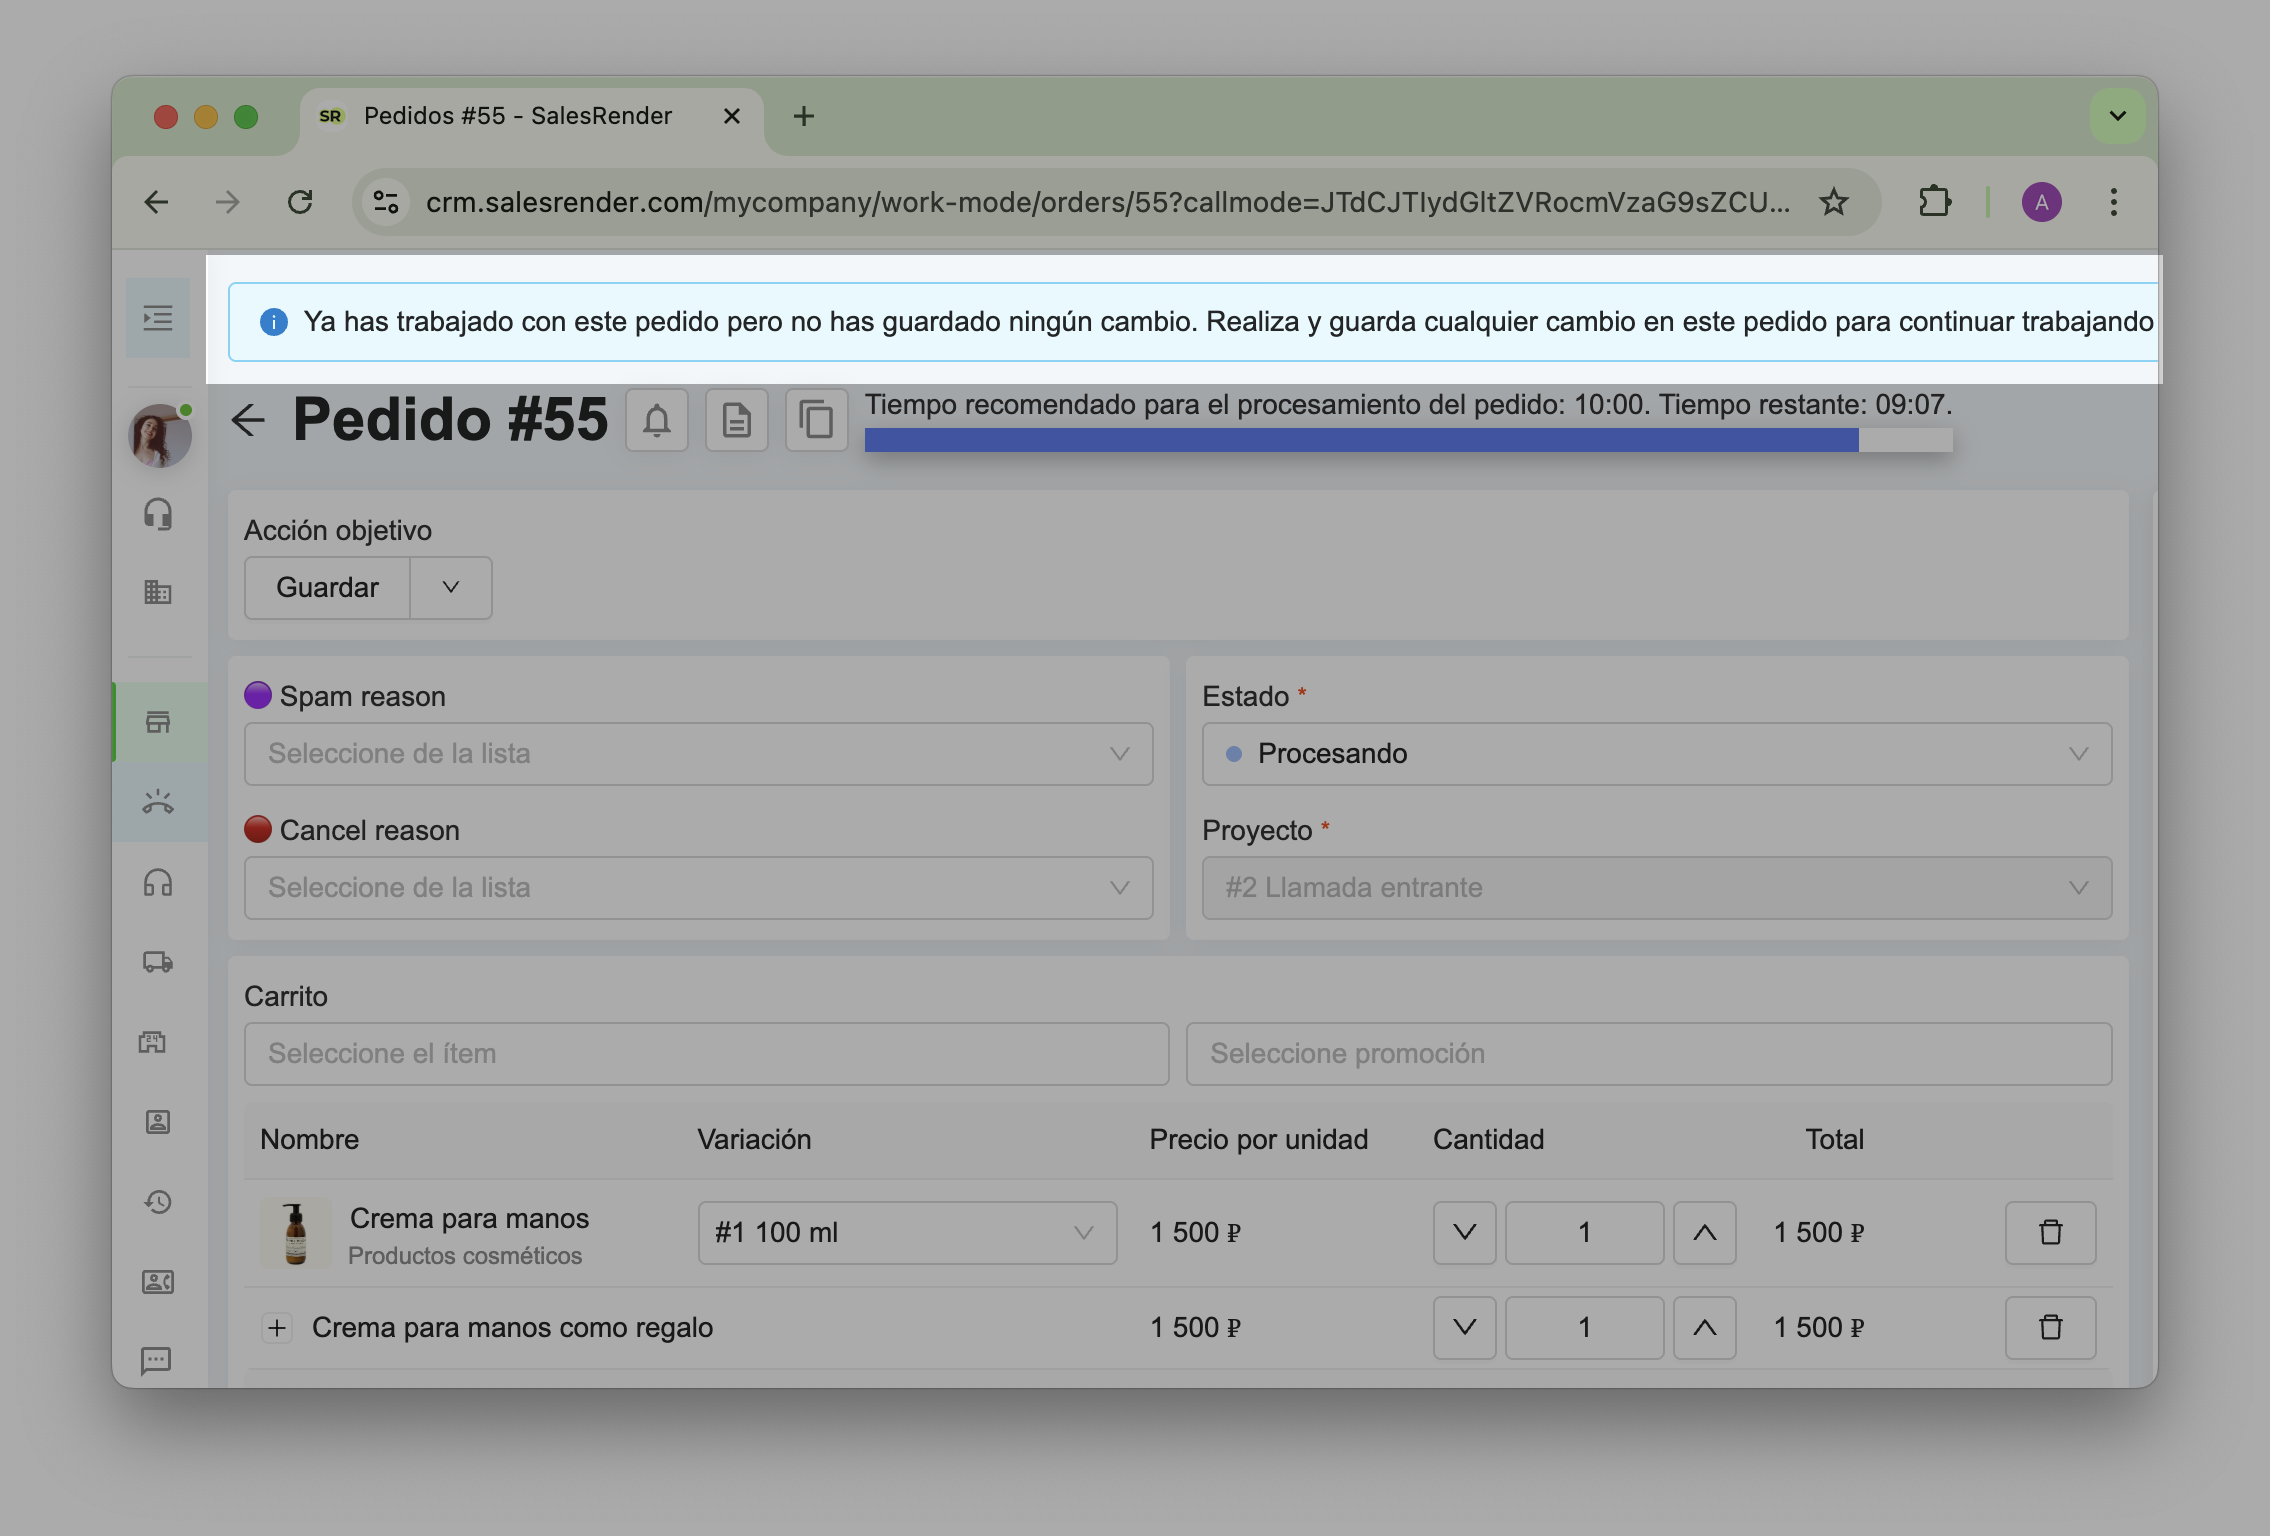The image size is (2270, 1536).
Task: Click the delivery truck icon in sidebar
Action: point(158,962)
